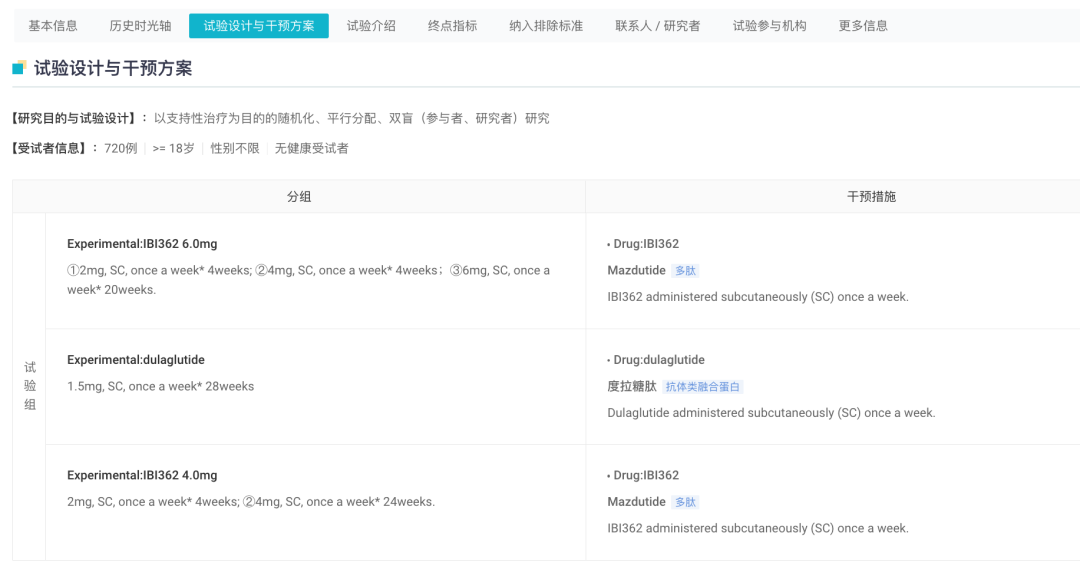
Task: Click the section icon beside 试验设计与干预方案 heading
Action: [x=19, y=68]
